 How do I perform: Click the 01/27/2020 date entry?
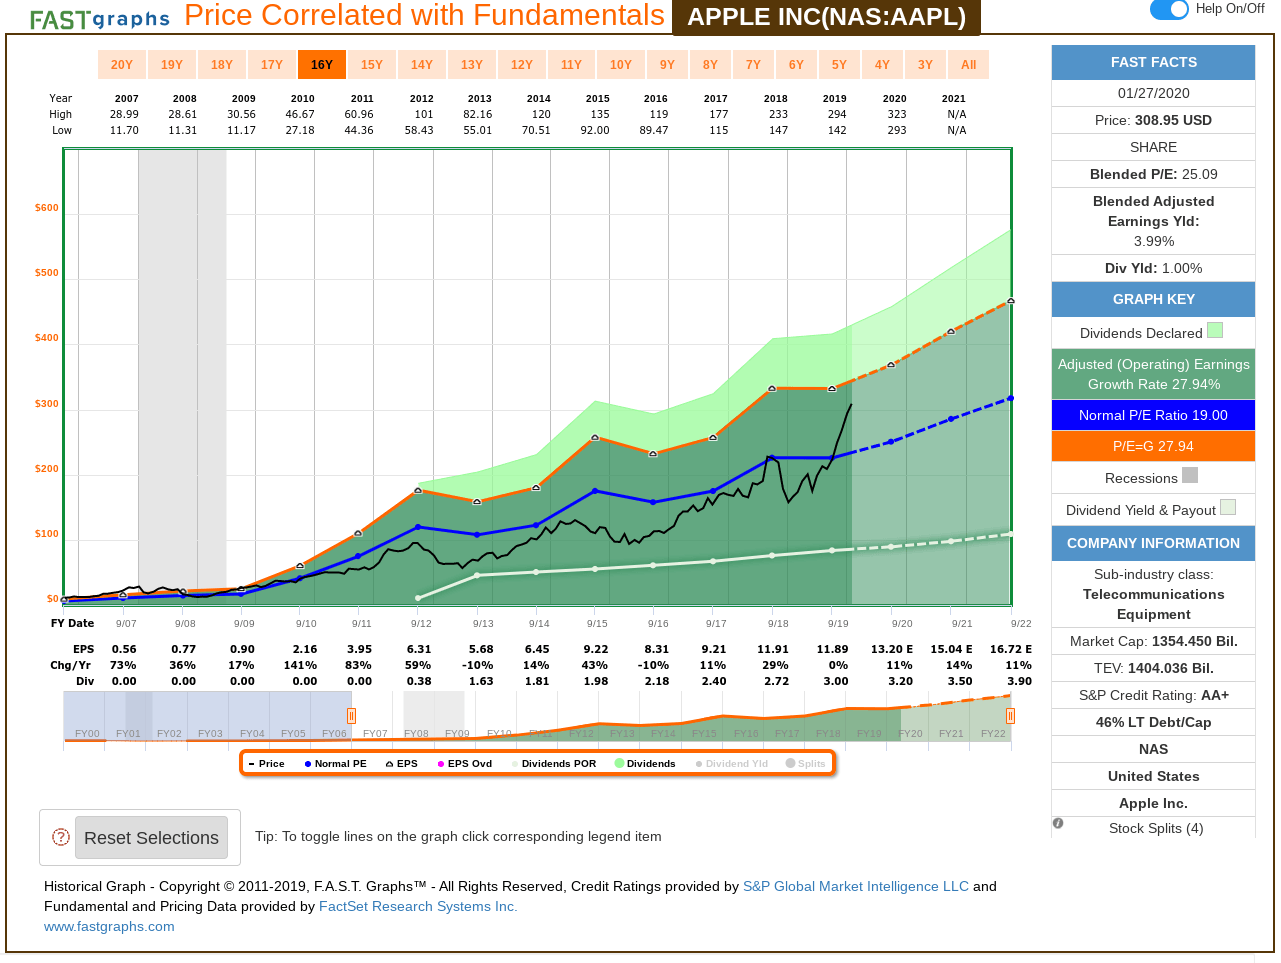pyautogui.click(x=1153, y=93)
